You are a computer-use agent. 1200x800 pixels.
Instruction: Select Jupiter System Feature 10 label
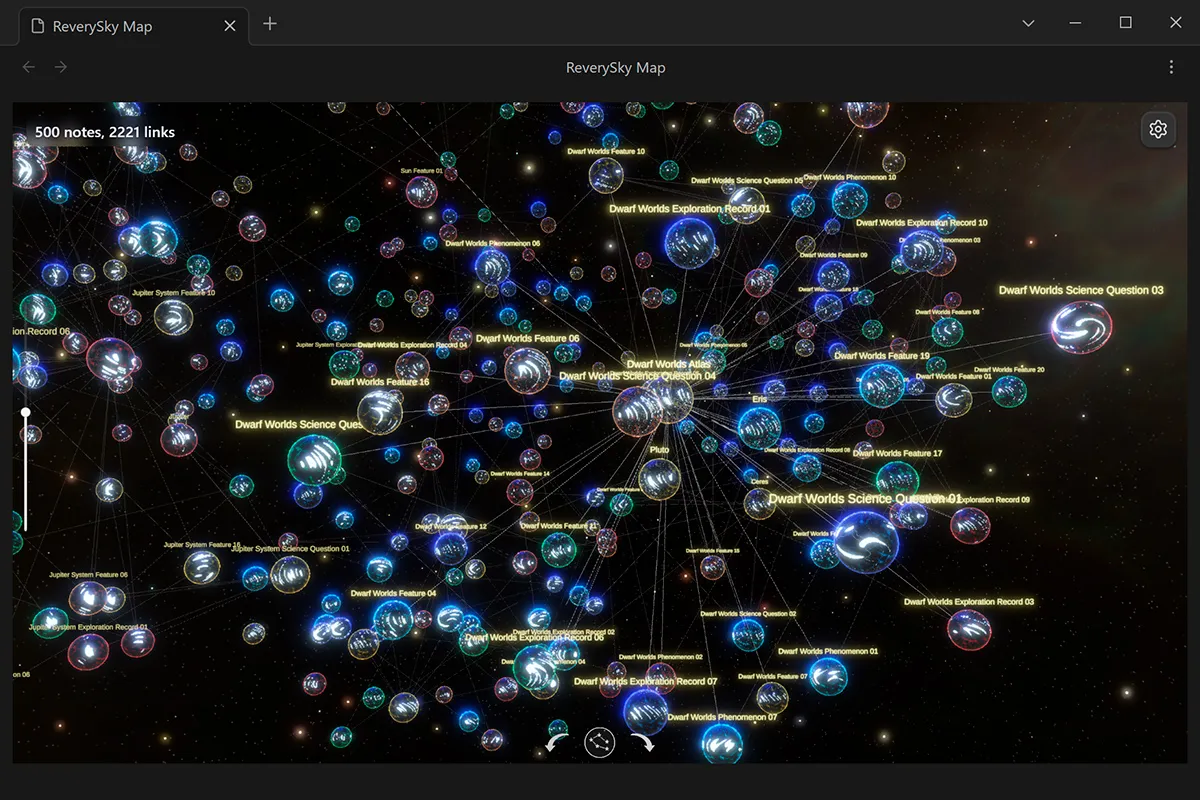tap(174, 293)
